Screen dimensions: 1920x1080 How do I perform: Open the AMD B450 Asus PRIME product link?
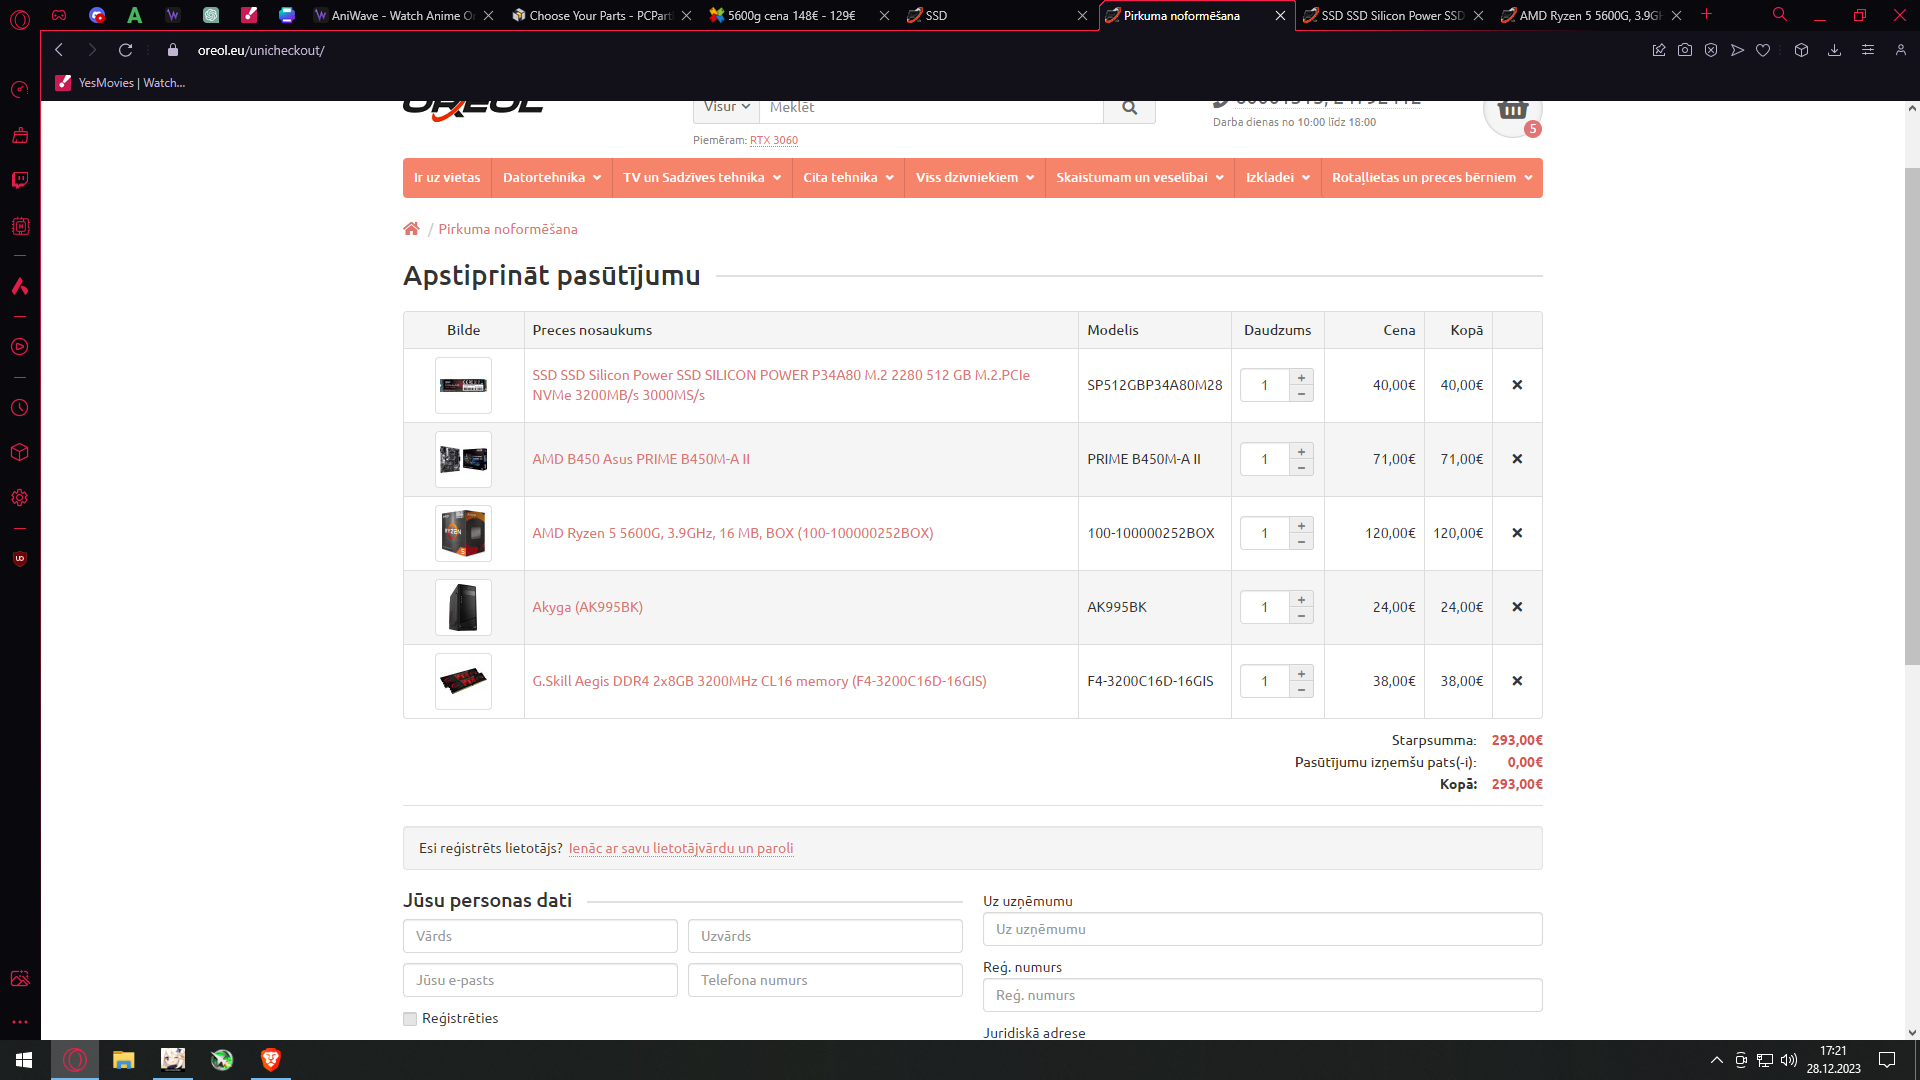pyautogui.click(x=641, y=459)
